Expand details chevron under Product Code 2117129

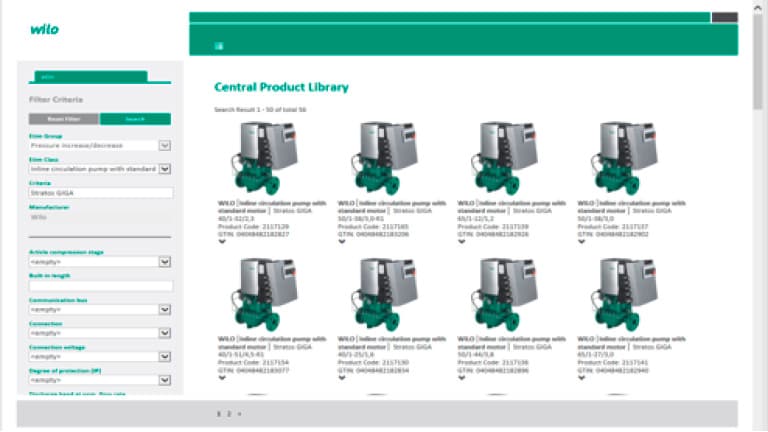tap(222, 241)
